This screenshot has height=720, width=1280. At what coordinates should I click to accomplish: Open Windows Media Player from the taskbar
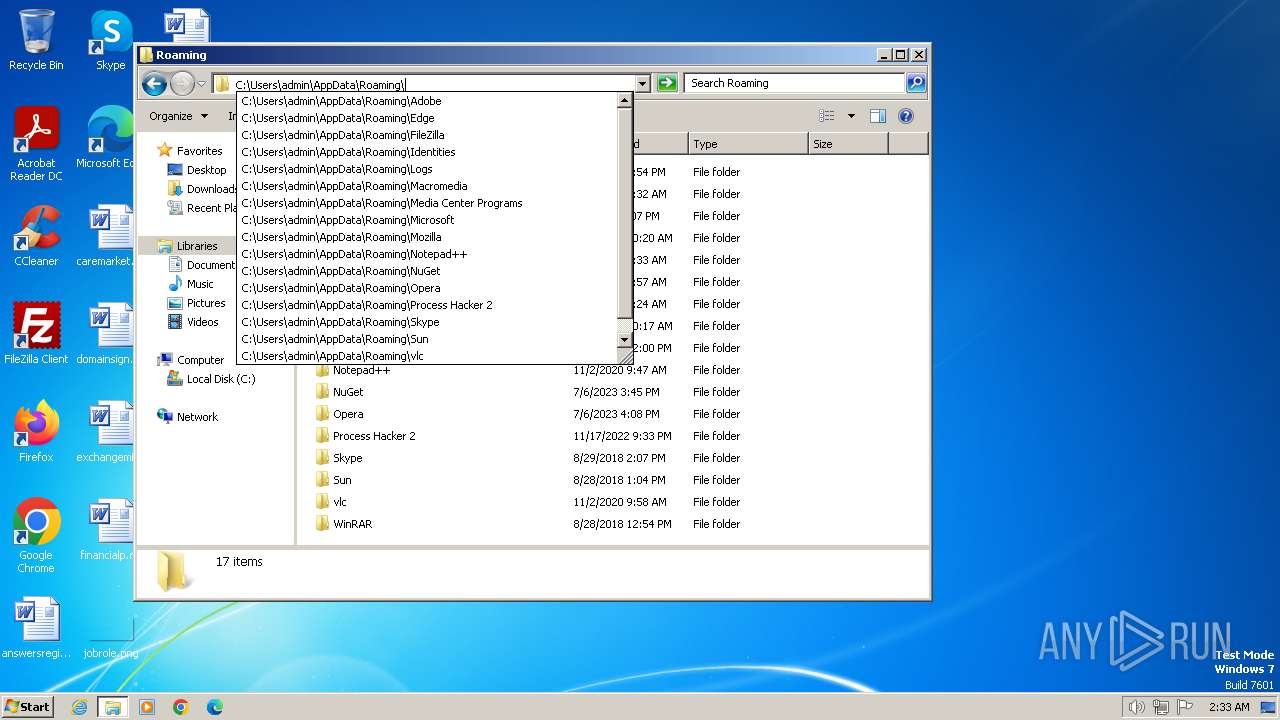[x=147, y=707]
